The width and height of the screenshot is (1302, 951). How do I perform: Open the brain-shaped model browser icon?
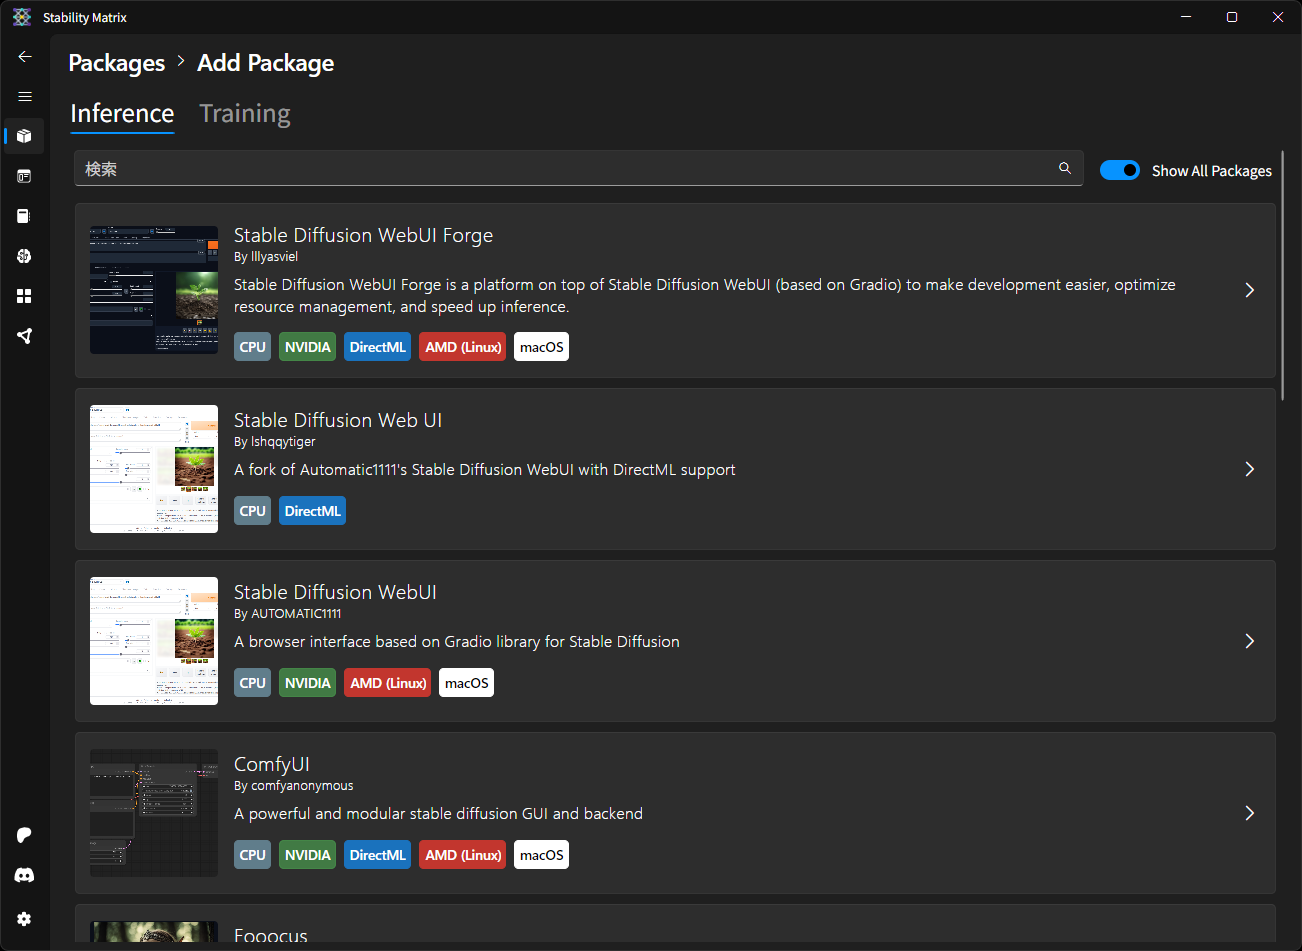point(25,256)
